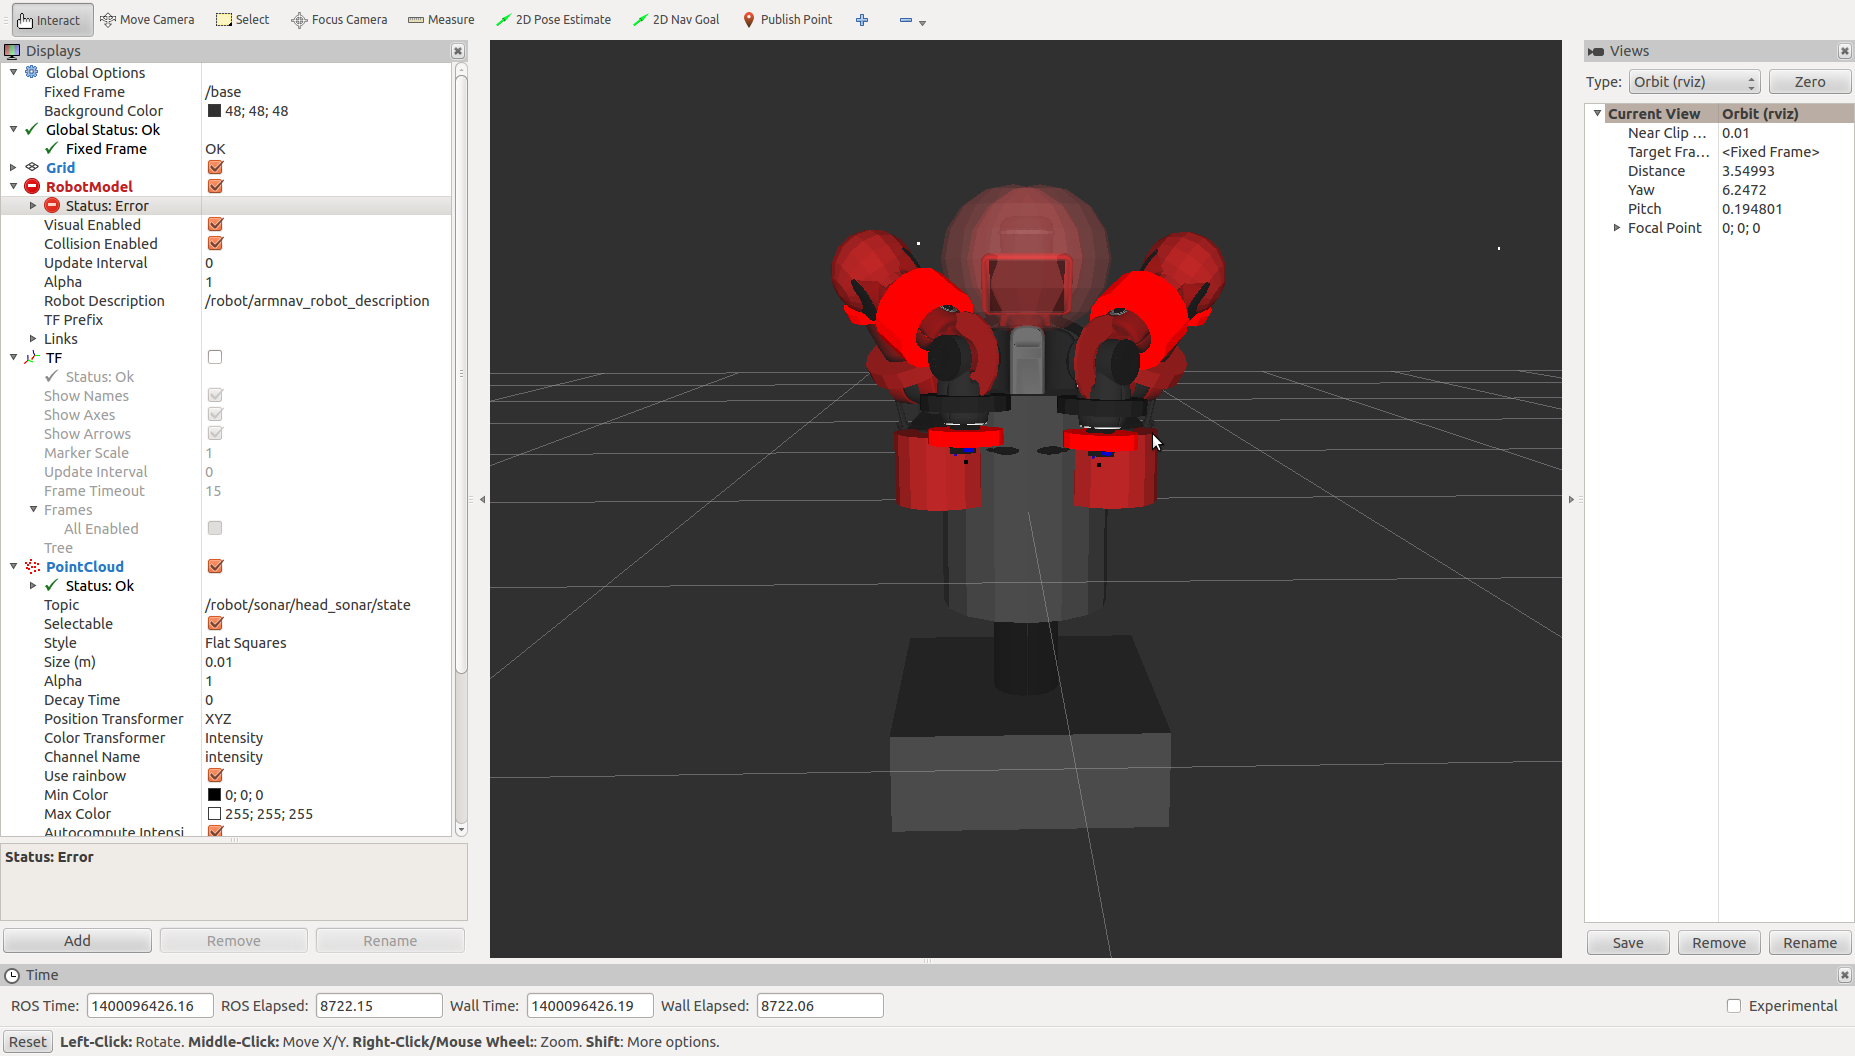Image resolution: width=1855 pixels, height=1056 pixels.
Task: Expand the Links node
Action: [x=33, y=338]
